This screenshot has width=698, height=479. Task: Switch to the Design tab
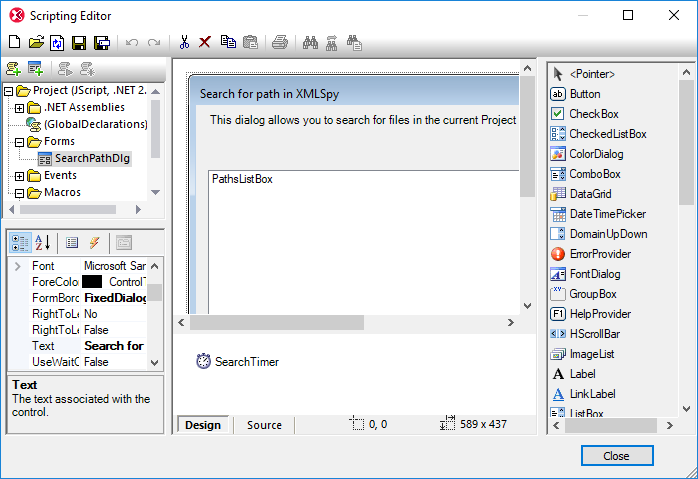point(203,425)
